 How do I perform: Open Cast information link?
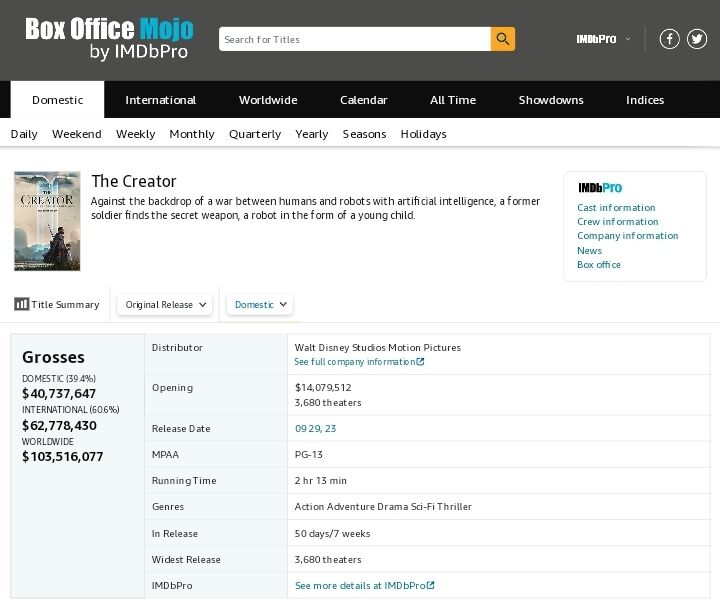pyautogui.click(x=616, y=208)
